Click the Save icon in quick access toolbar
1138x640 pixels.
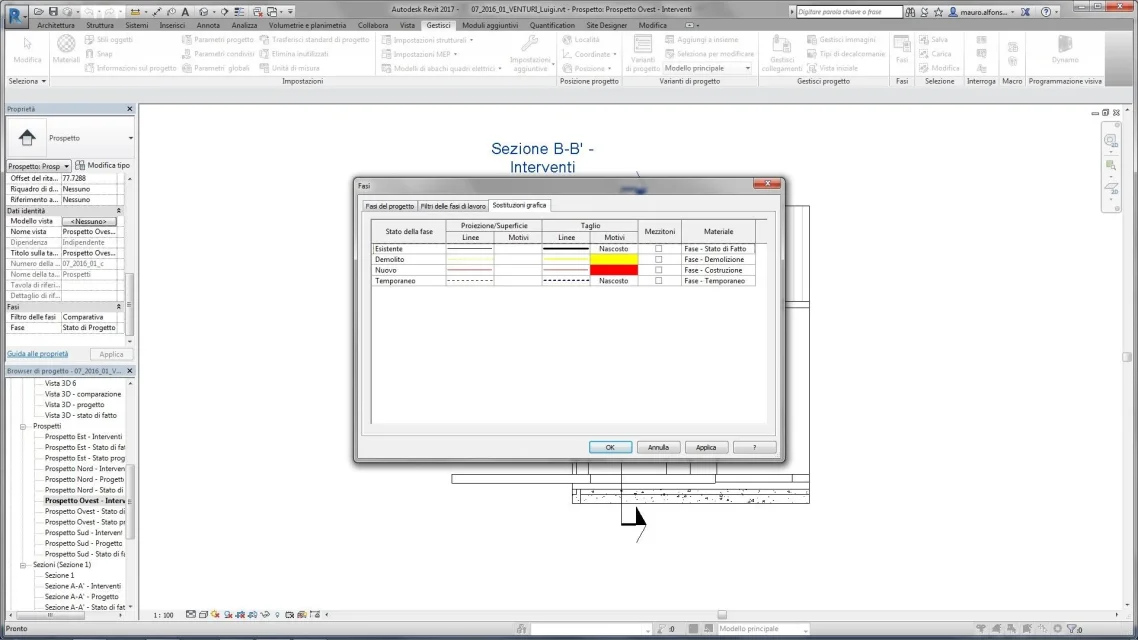[x=53, y=12]
